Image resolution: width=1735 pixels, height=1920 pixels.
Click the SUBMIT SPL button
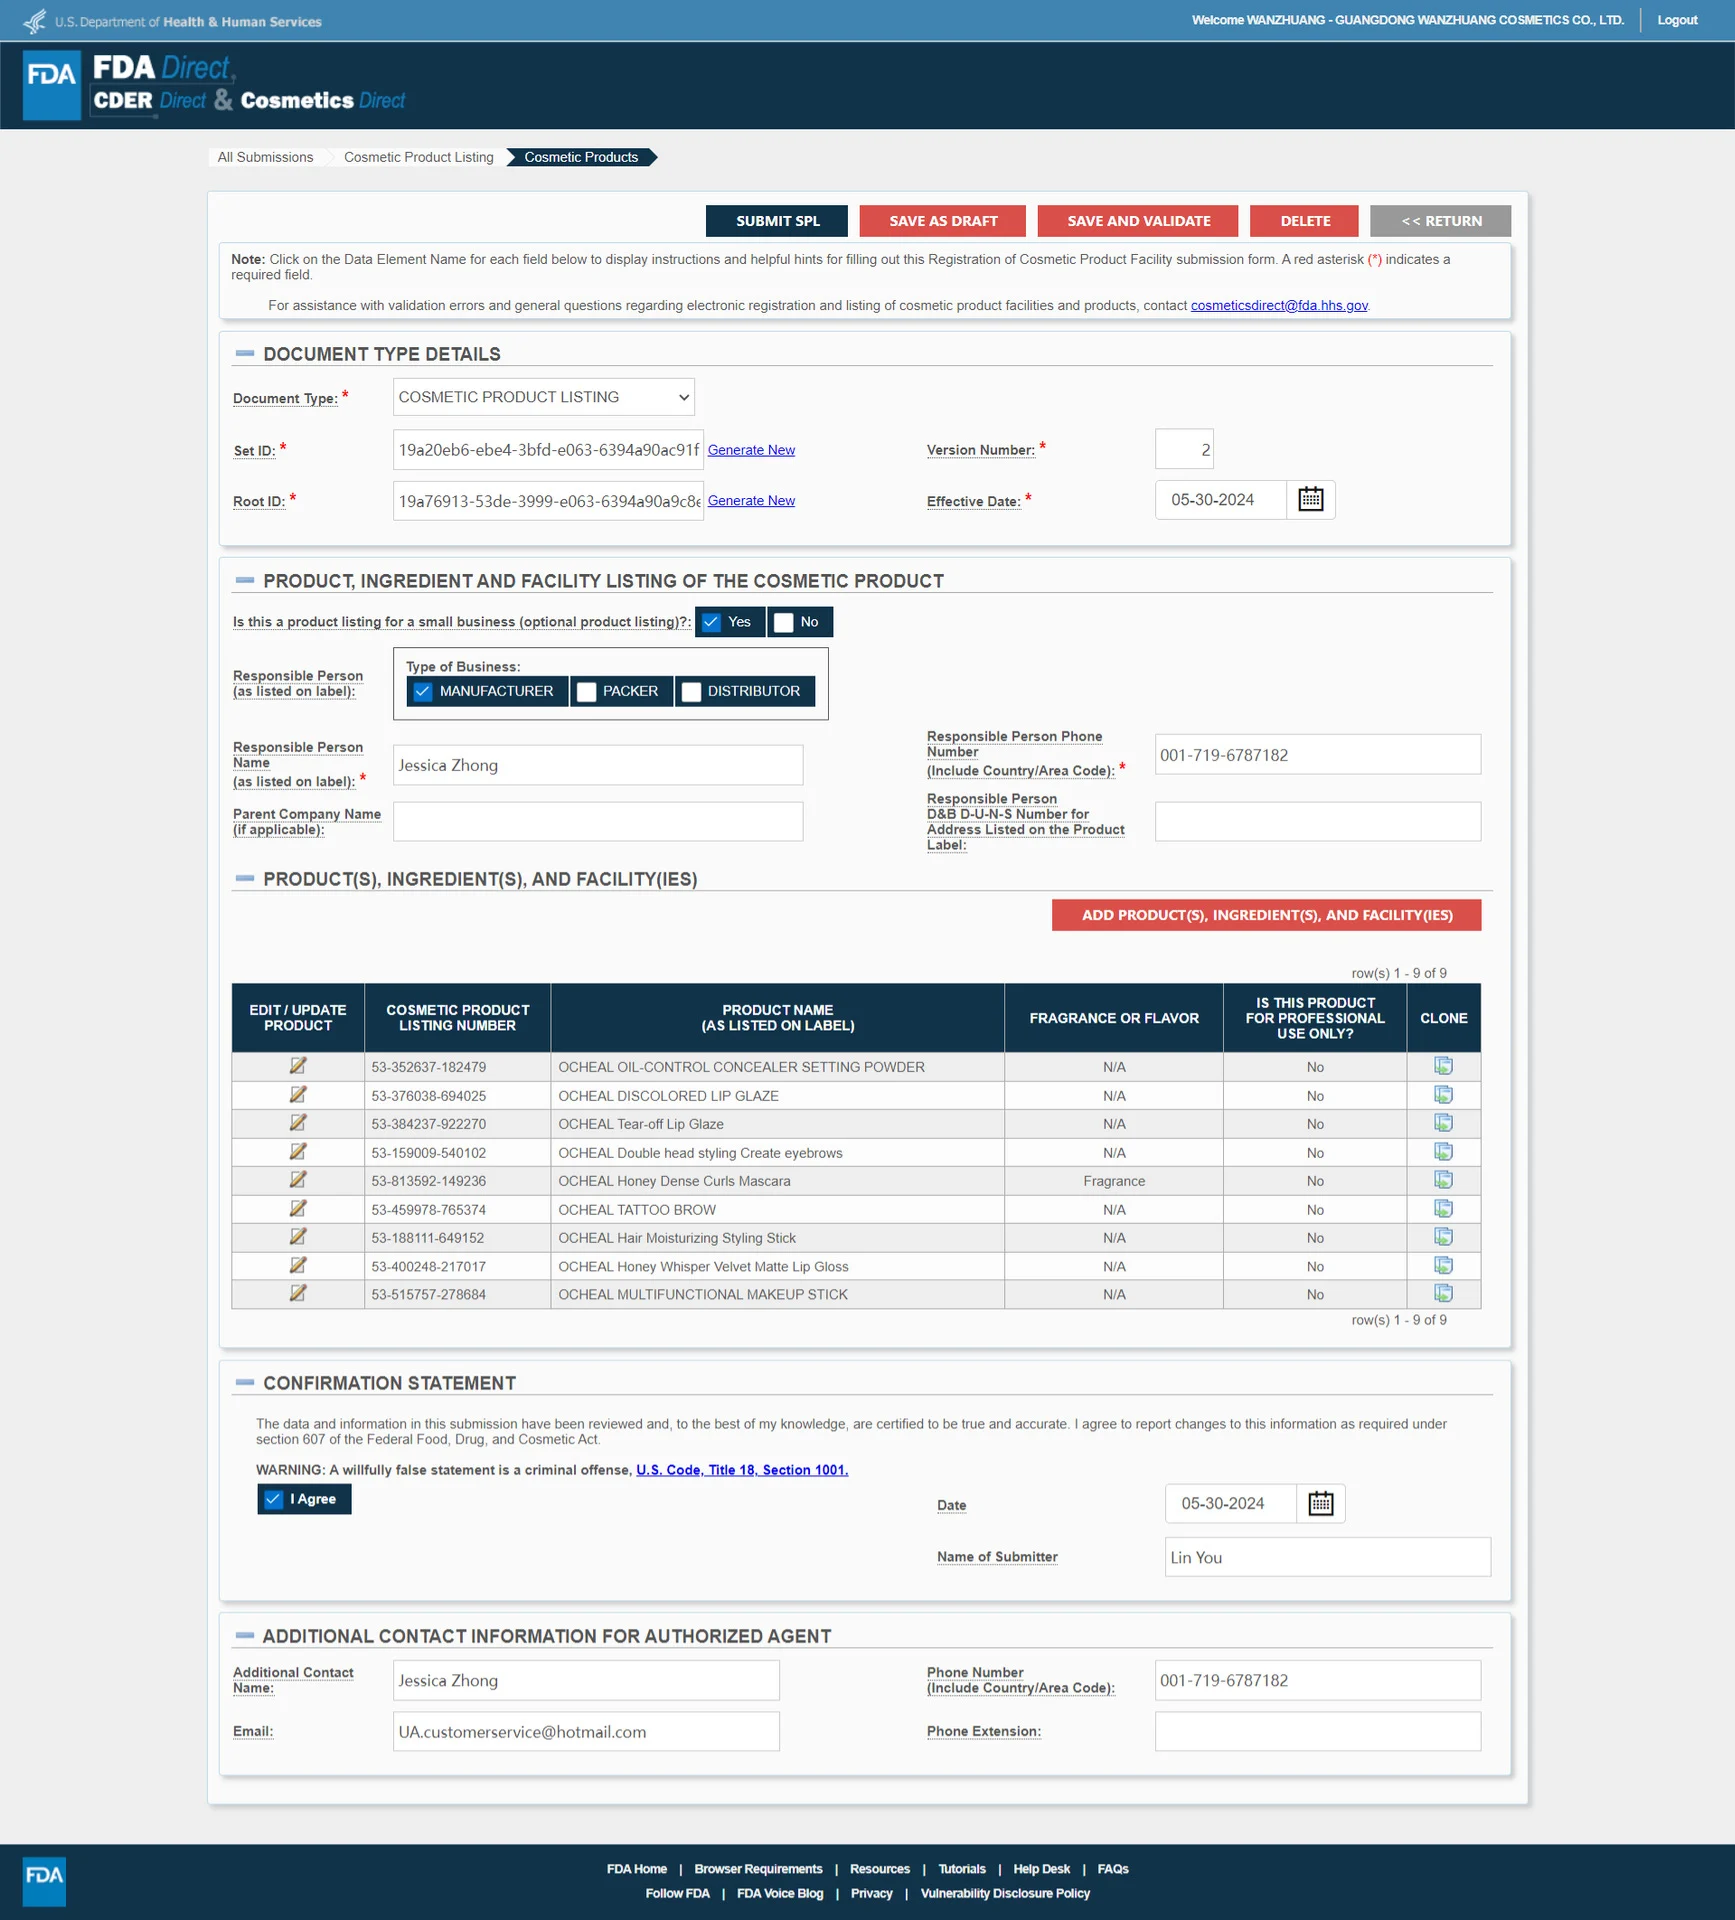777,221
